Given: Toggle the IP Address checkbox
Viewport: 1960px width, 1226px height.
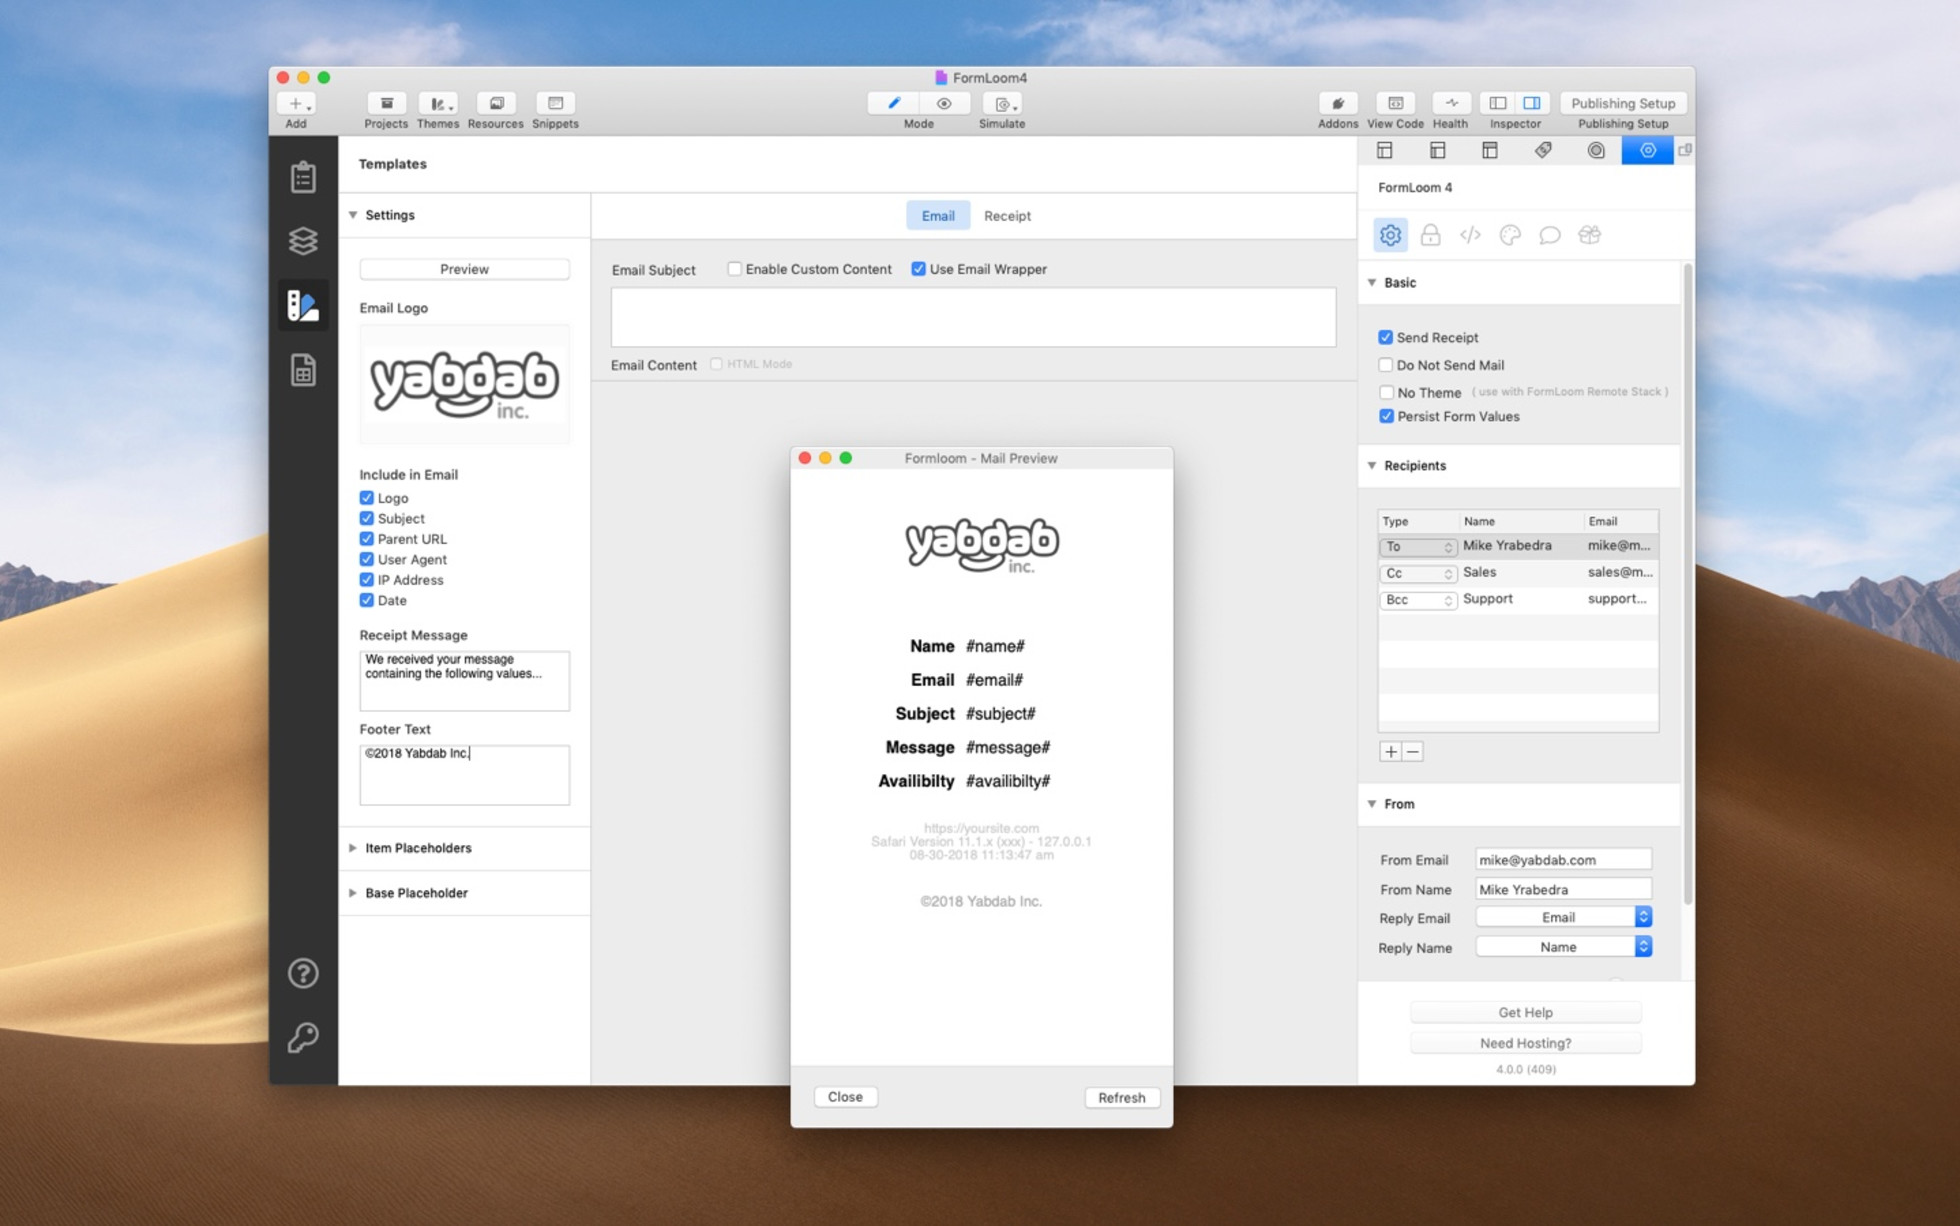Looking at the screenshot, I should pos(367,580).
